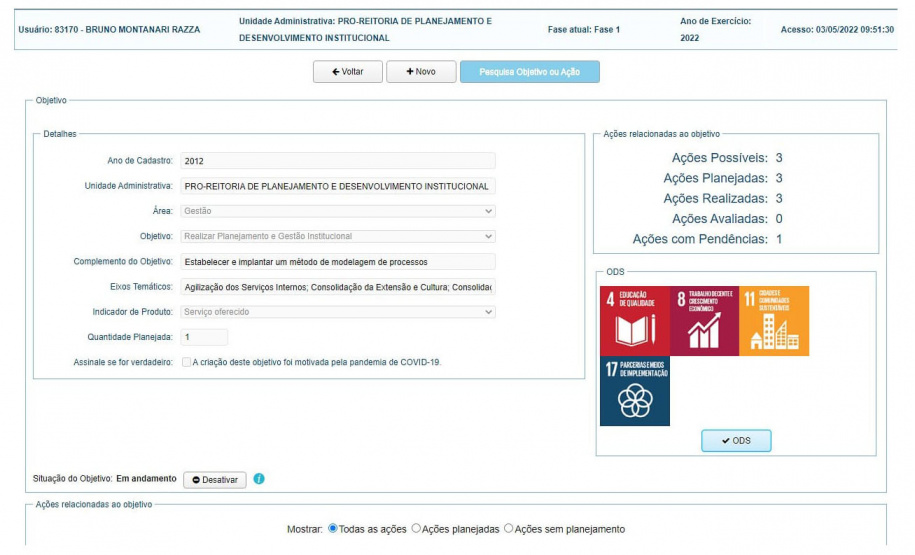
Task: Select Ações planejadas radio option
Action: 416,528
